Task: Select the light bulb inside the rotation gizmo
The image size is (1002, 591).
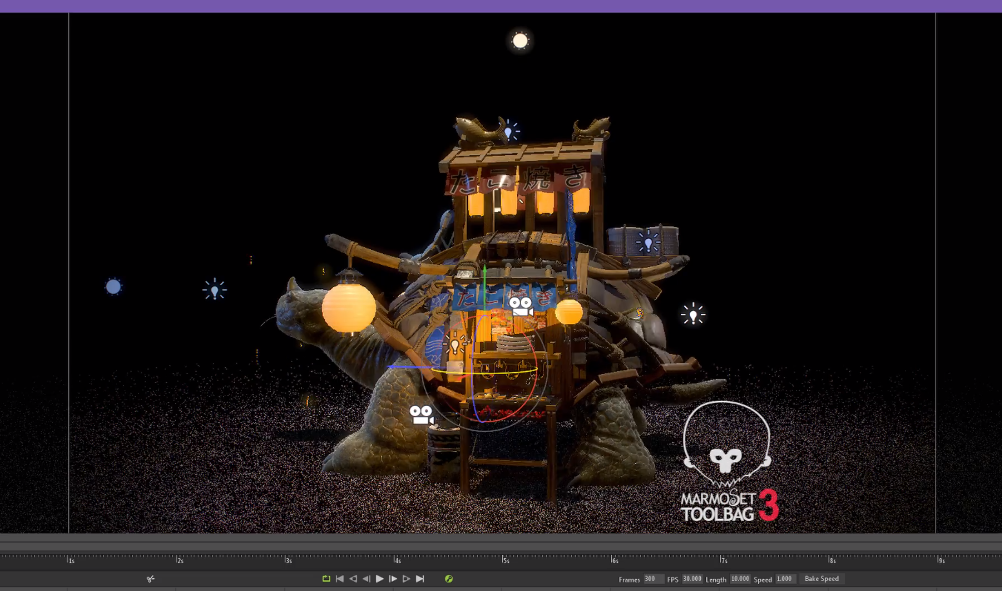Action: coord(455,345)
